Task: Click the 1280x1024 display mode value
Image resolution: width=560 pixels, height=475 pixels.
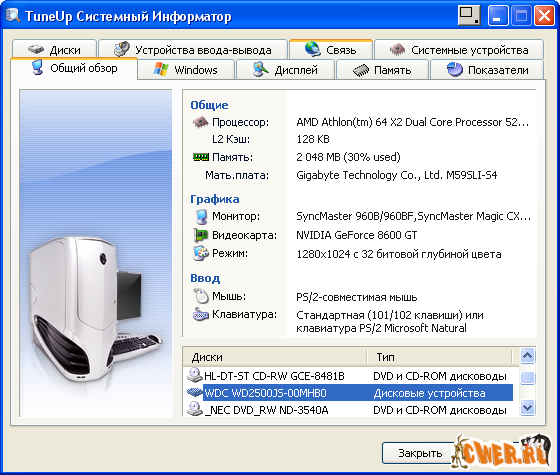Action: 399,254
